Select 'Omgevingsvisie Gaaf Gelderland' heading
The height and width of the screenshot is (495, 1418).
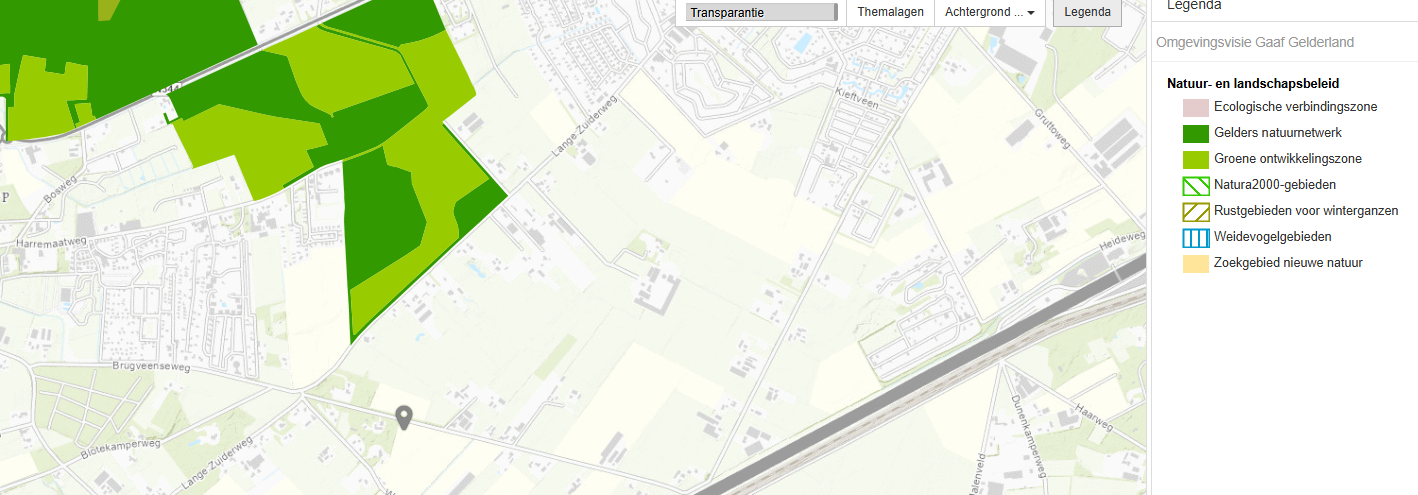tap(1254, 43)
